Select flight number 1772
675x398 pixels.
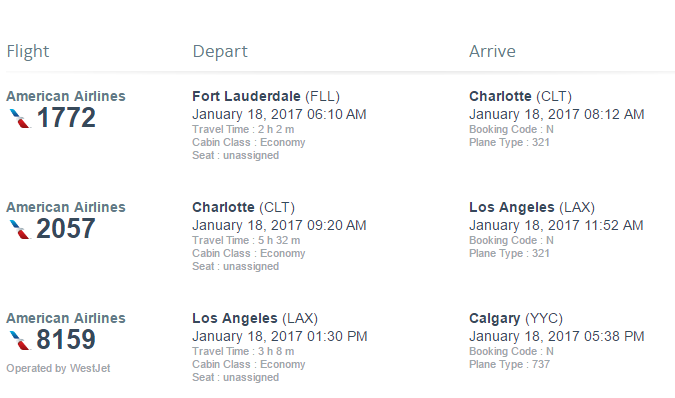click(x=66, y=117)
